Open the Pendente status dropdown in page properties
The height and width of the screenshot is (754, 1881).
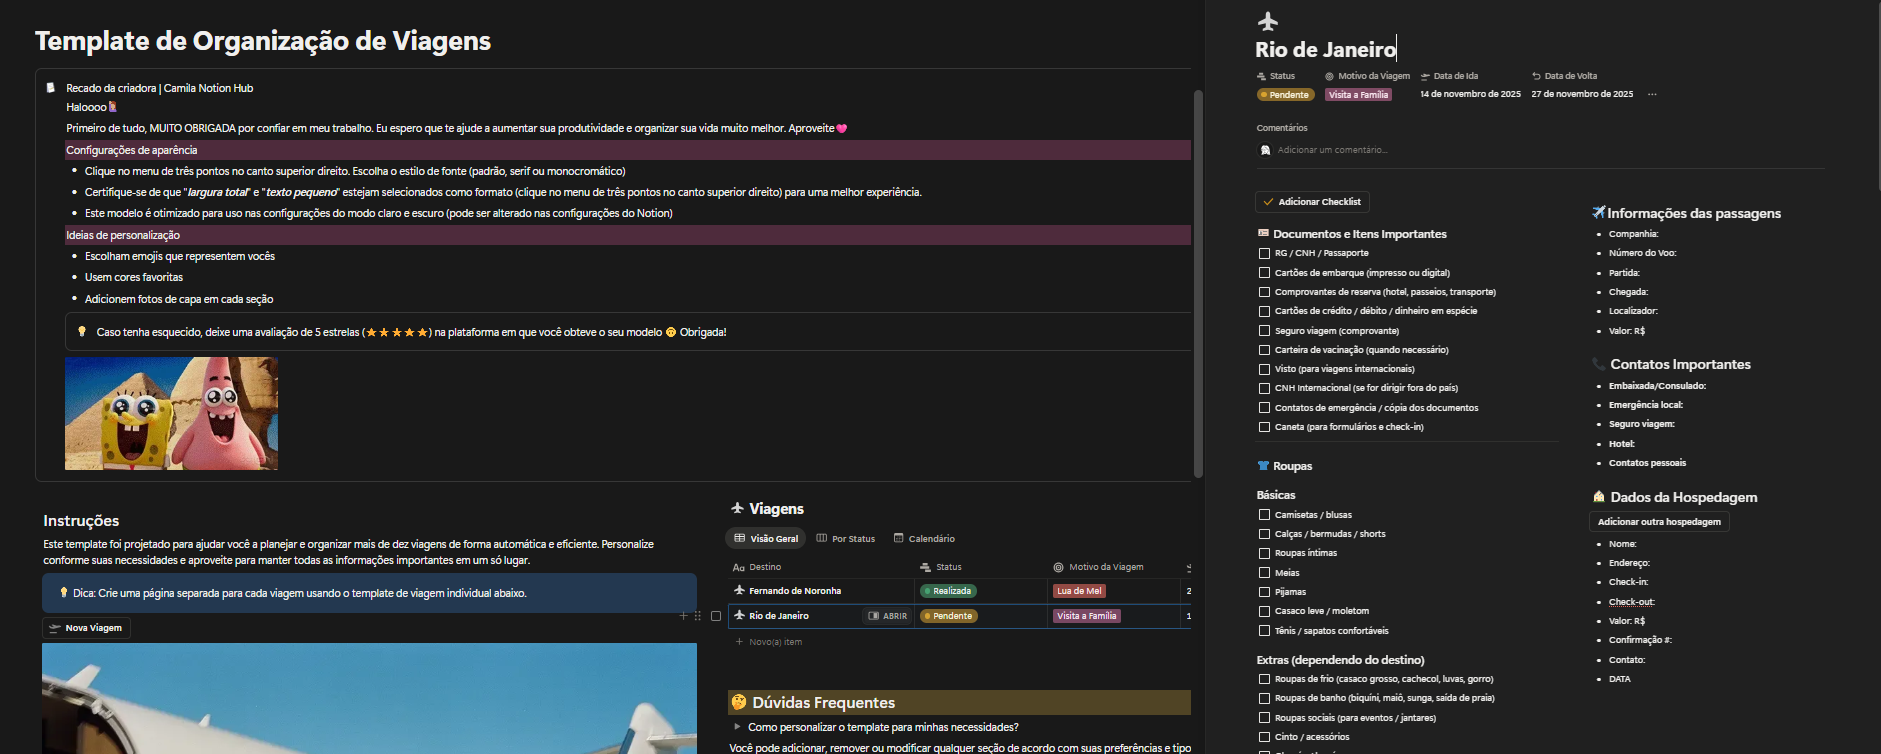(1285, 95)
